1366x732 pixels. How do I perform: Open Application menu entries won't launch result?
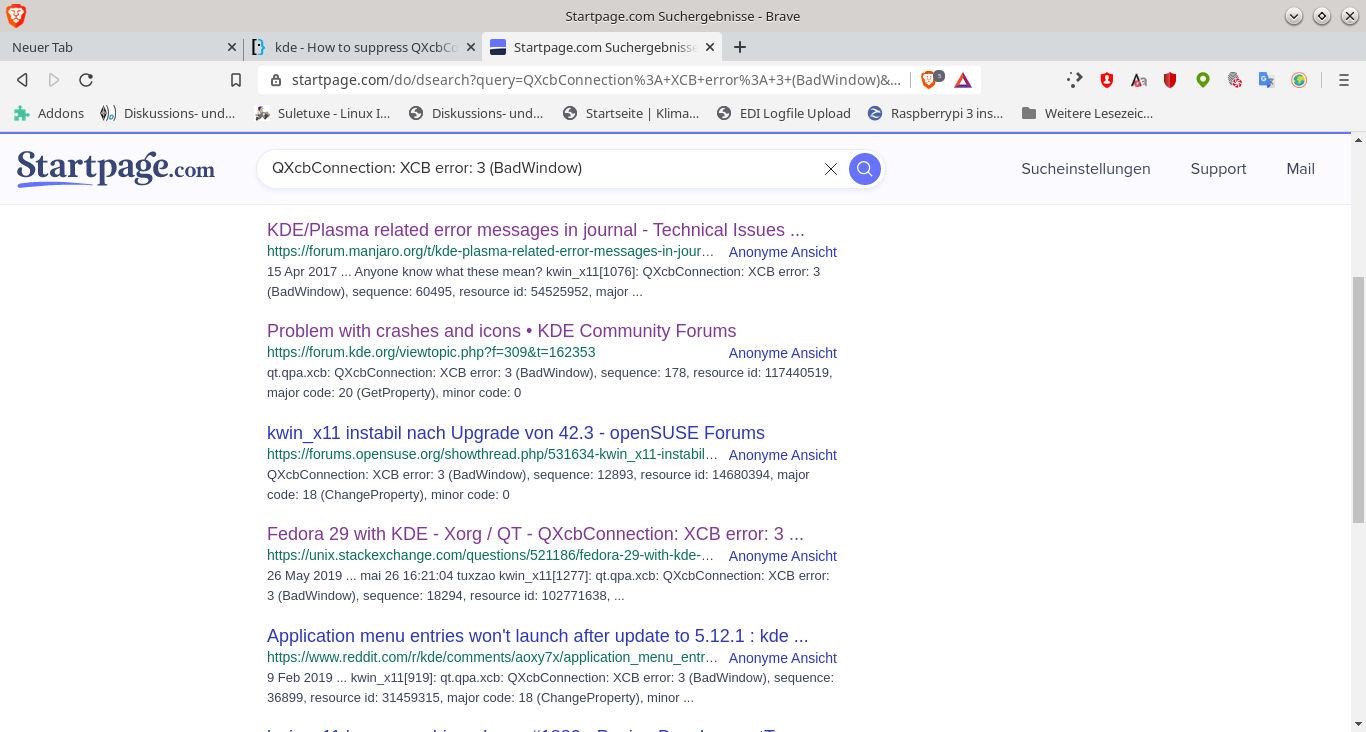coord(538,636)
